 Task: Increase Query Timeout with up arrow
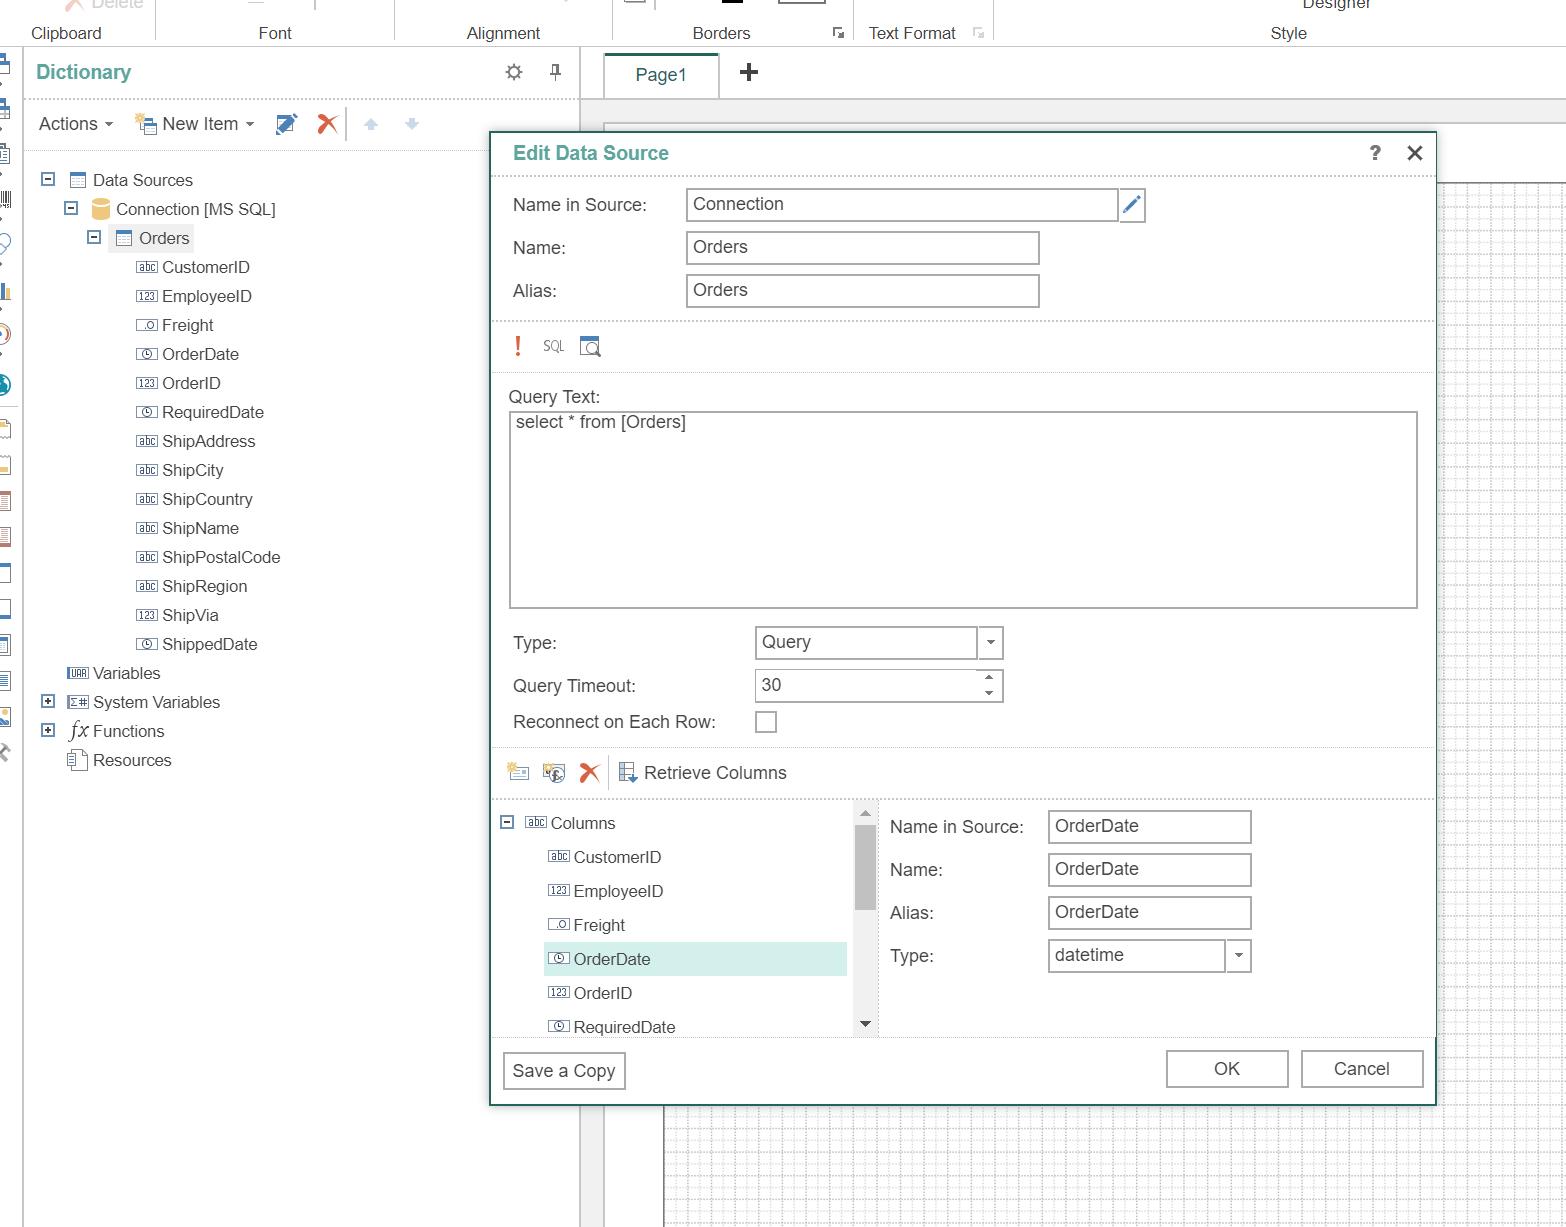tap(989, 677)
